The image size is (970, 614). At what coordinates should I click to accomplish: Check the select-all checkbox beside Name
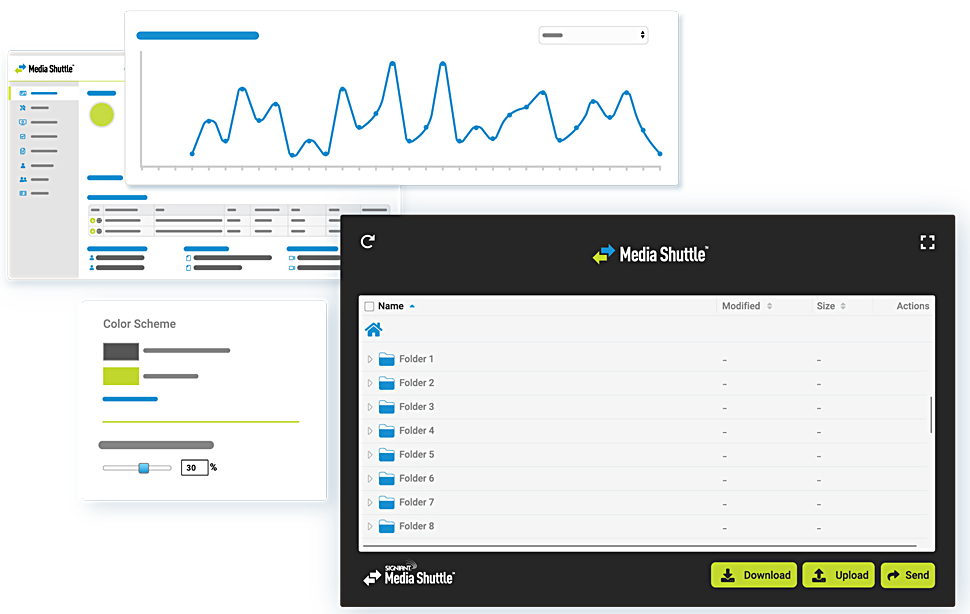(x=369, y=306)
